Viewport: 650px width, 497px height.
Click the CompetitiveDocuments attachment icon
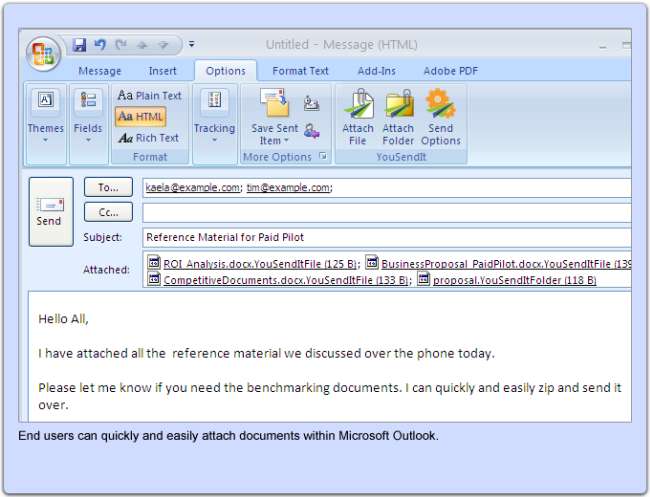(154, 279)
